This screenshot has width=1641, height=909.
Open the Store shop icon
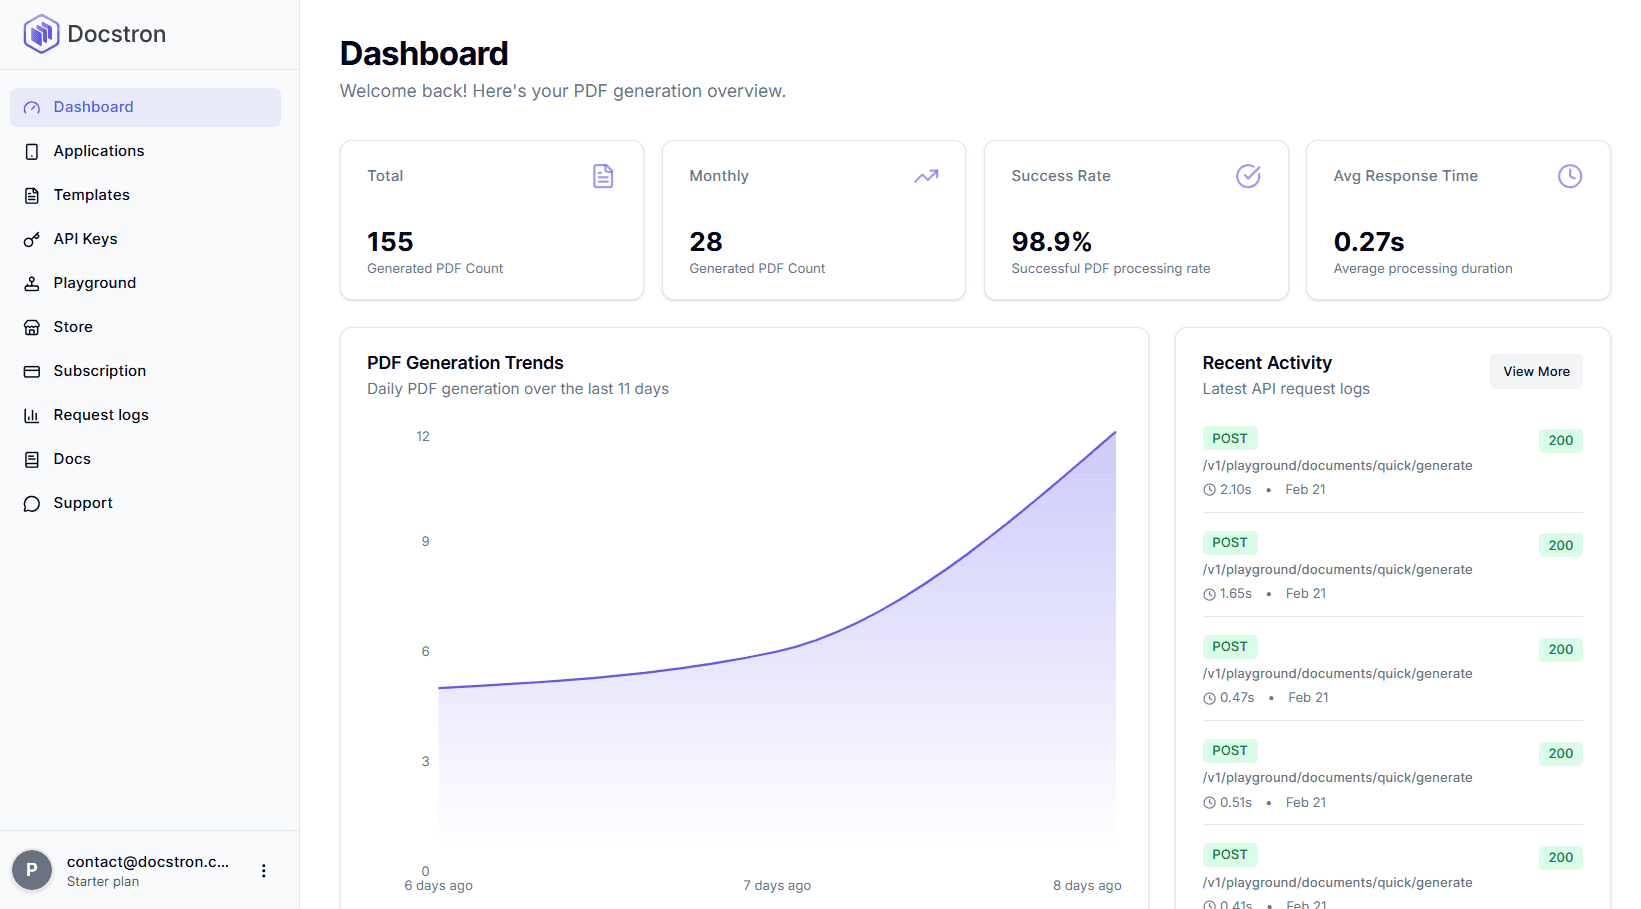click(32, 328)
